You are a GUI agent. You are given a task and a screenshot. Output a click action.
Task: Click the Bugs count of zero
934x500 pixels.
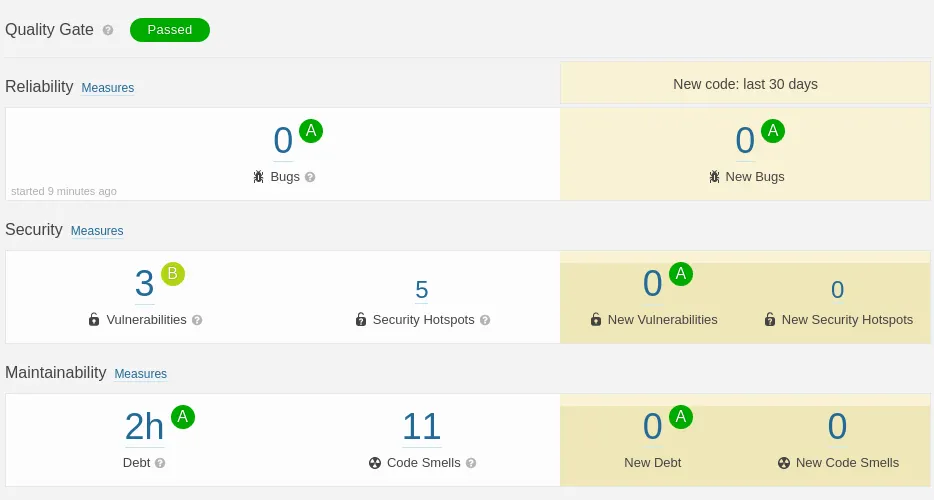click(283, 141)
